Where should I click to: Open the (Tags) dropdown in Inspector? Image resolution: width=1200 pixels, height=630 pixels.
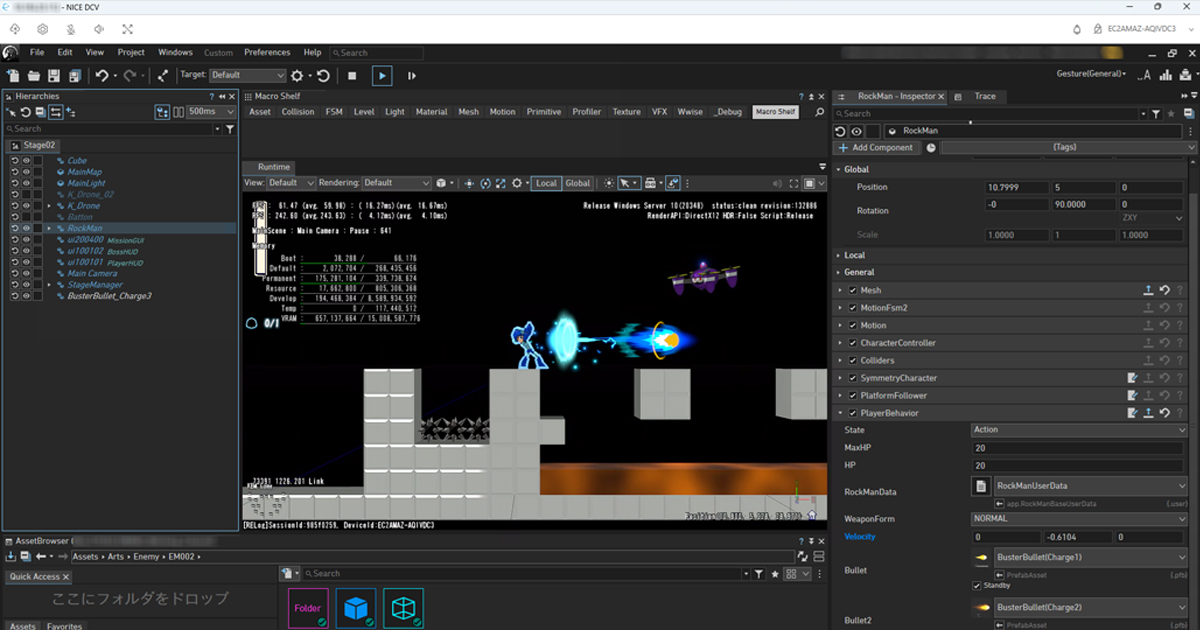pyautogui.click(x=1068, y=147)
